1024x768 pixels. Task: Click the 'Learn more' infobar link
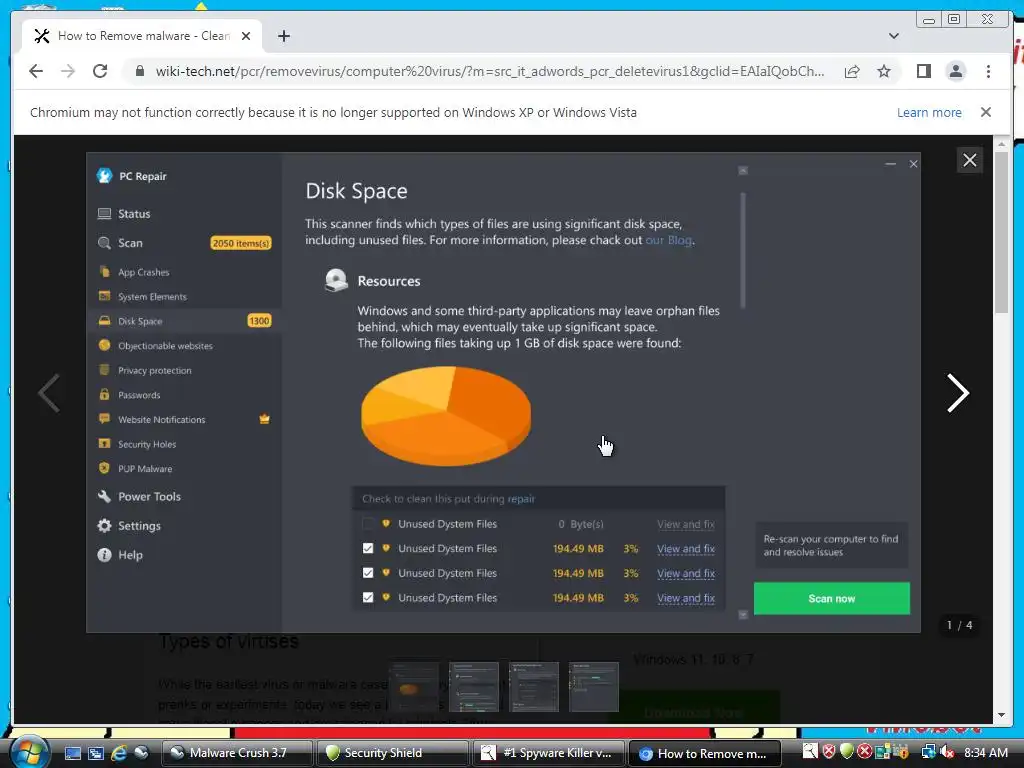[x=929, y=112]
